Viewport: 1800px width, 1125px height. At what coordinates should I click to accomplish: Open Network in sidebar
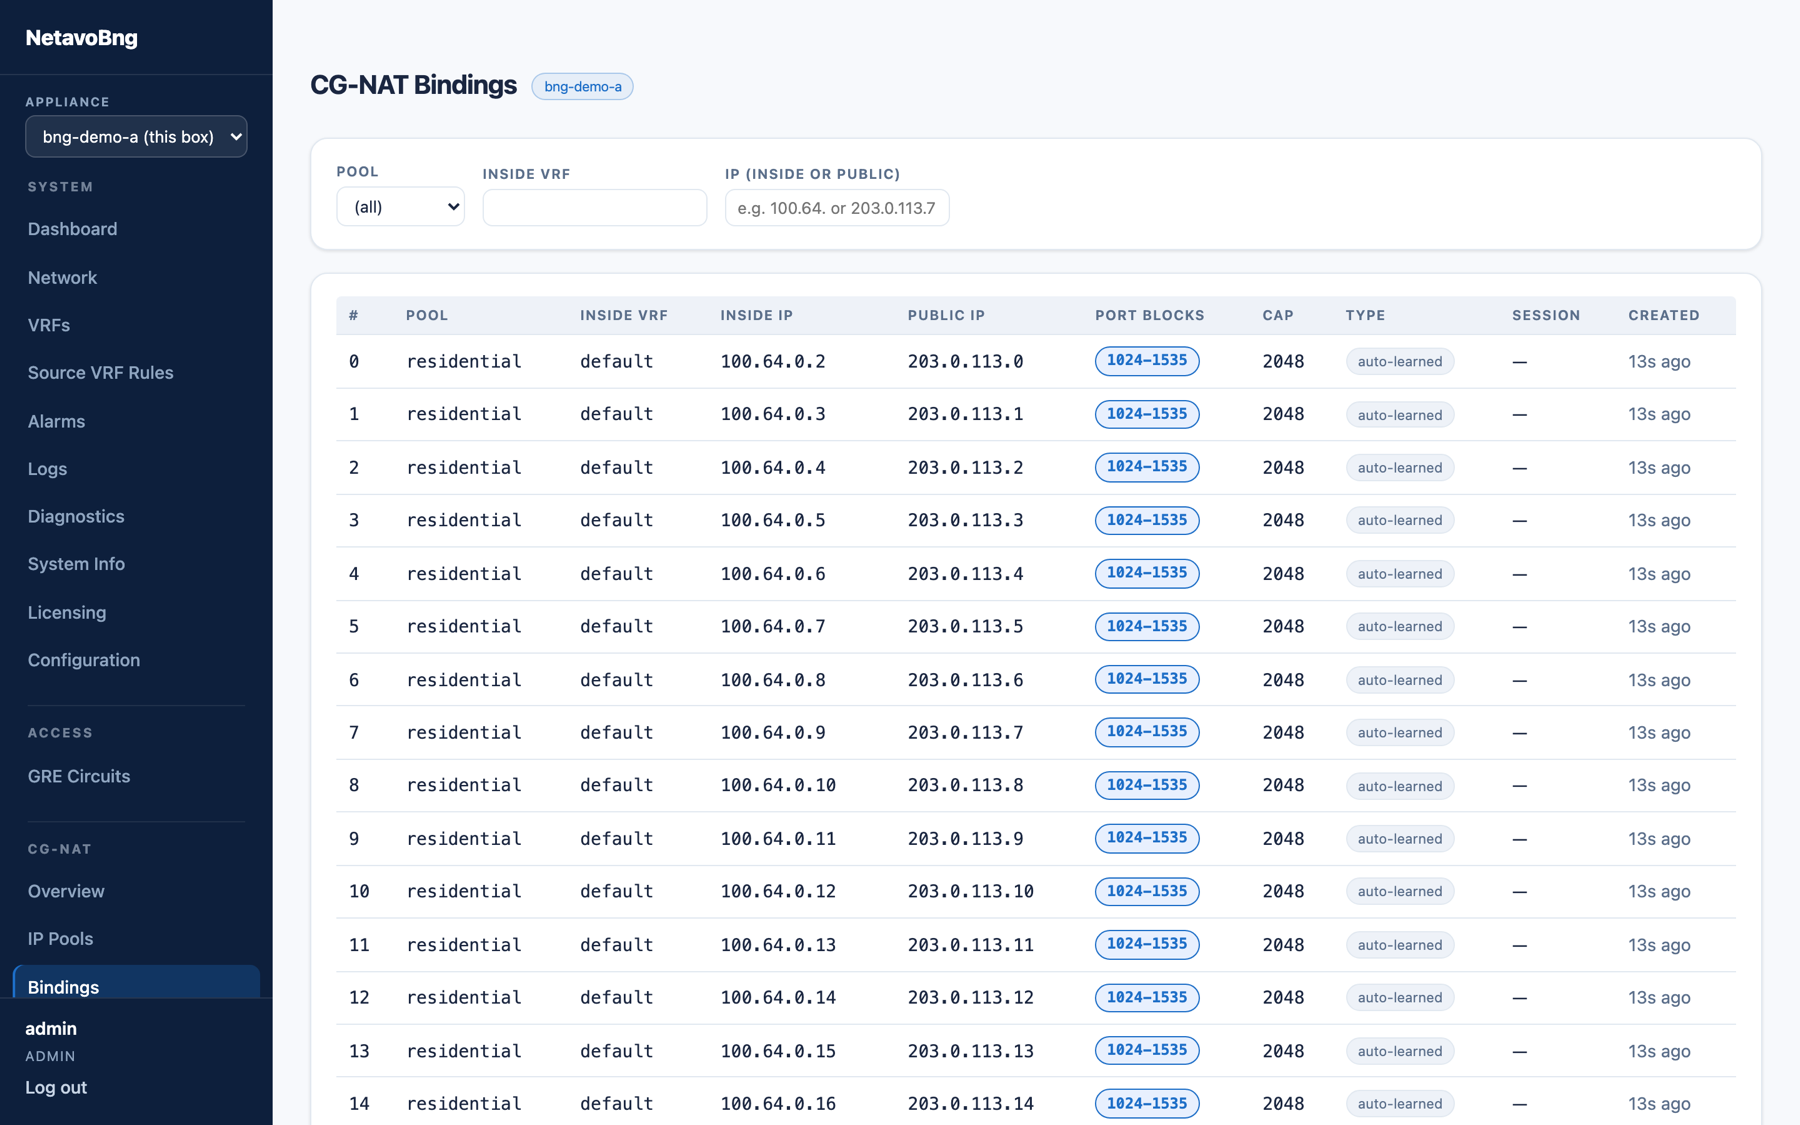[62, 277]
